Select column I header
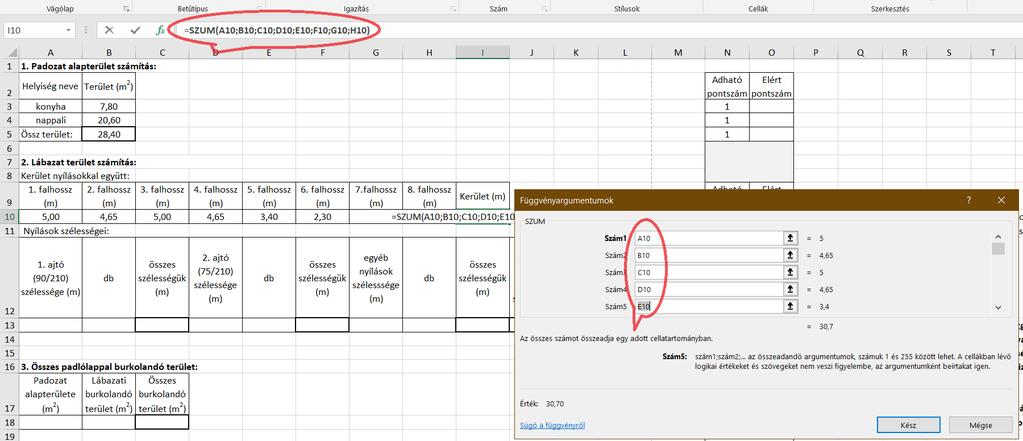This screenshot has height=441, width=1023. pyautogui.click(x=482, y=53)
